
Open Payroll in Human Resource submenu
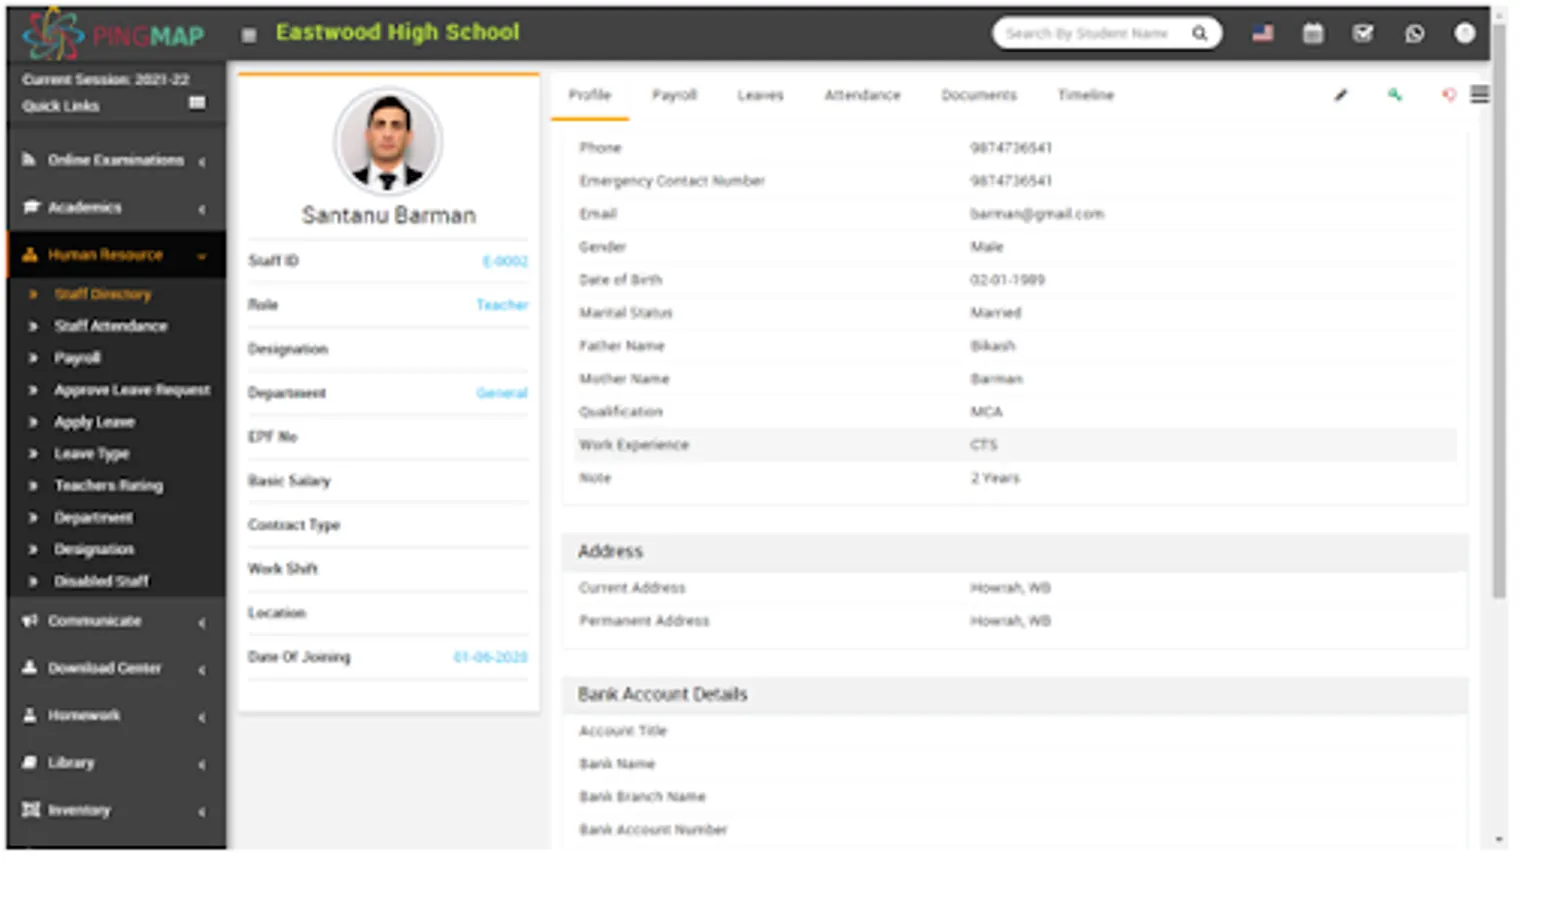click(x=77, y=358)
